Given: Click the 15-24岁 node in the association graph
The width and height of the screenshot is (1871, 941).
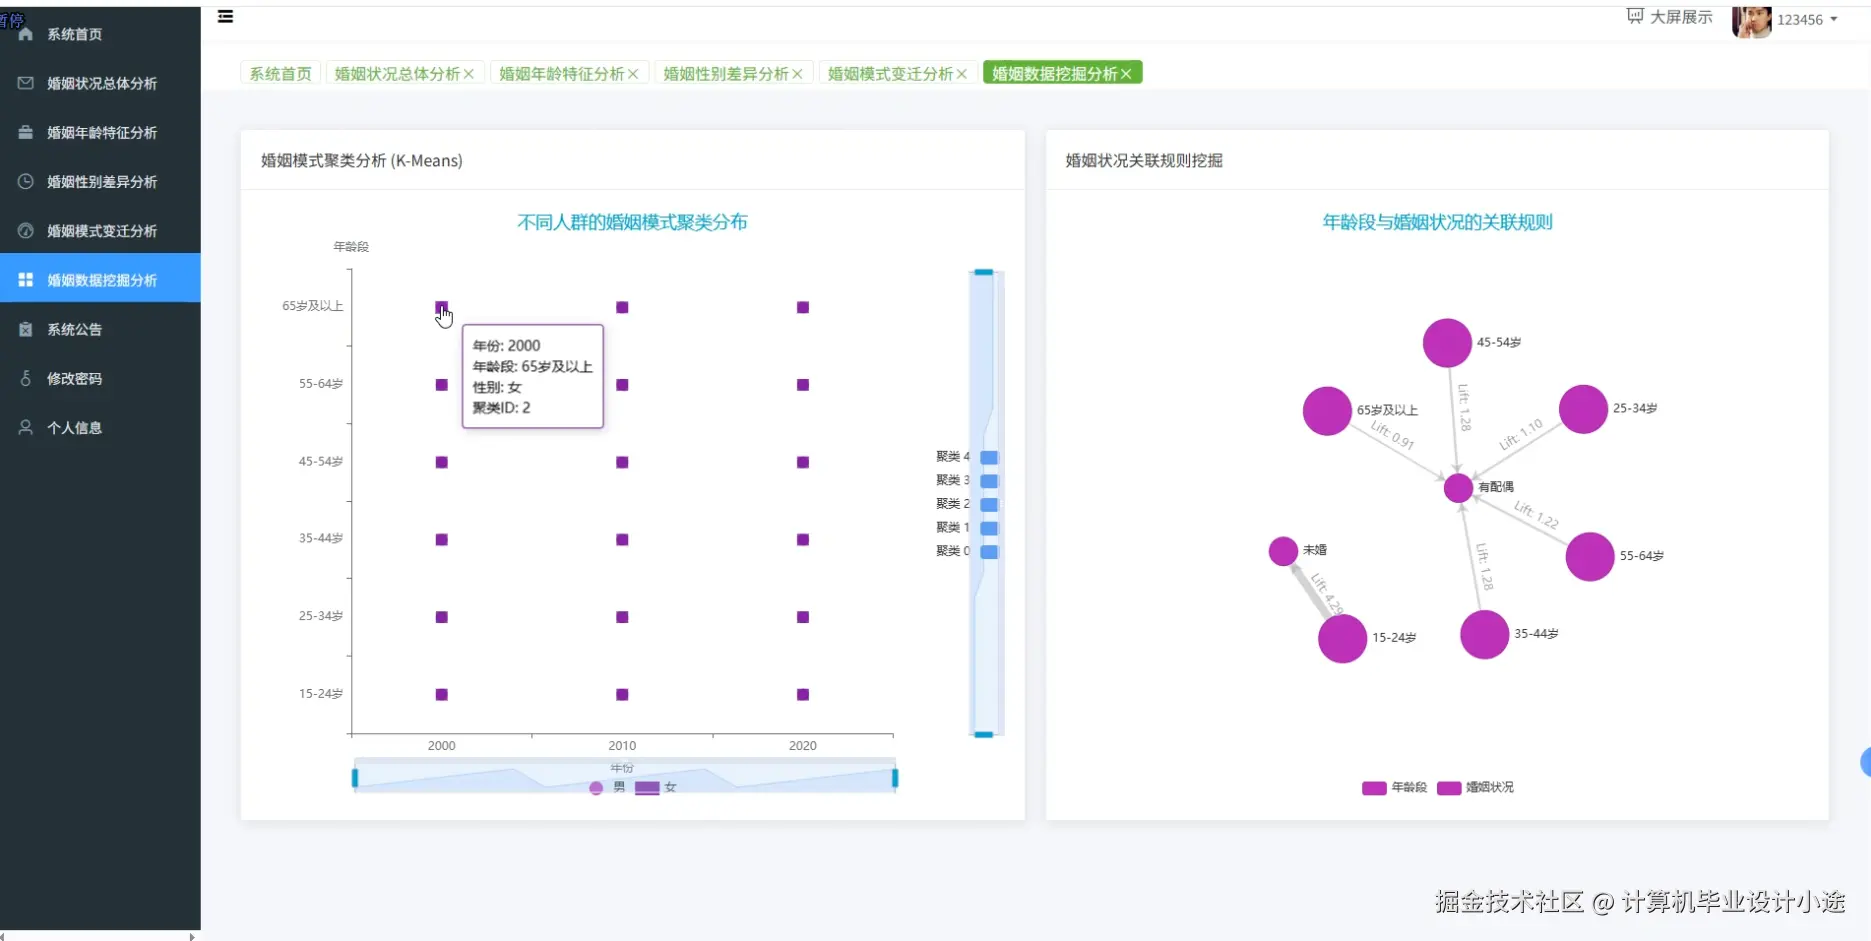Looking at the screenshot, I should point(1342,639).
